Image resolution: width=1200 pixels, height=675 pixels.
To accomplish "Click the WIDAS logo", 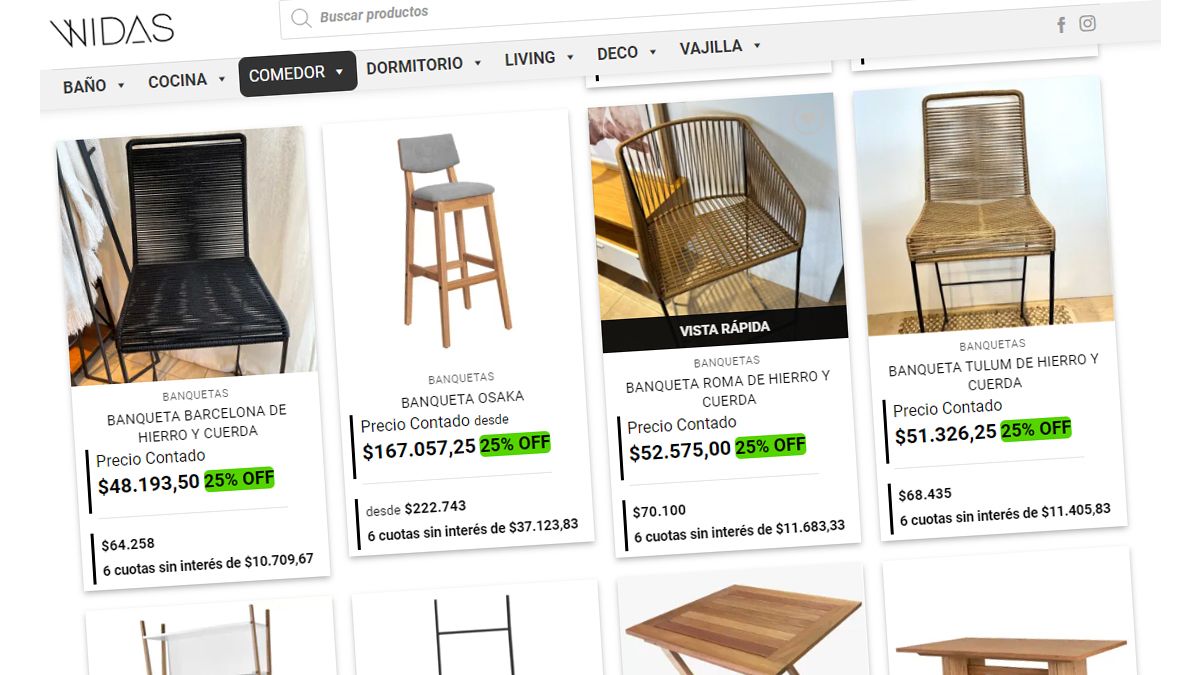I will (112, 30).
